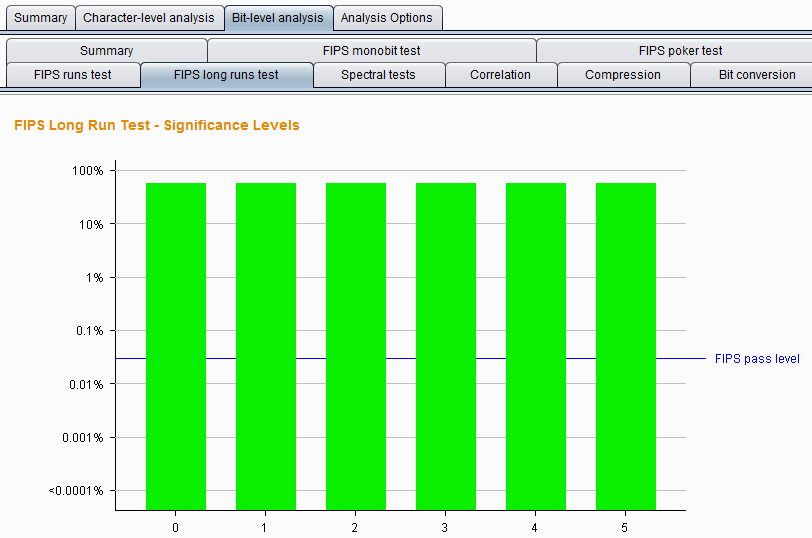The image size is (812, 538).
Task: Pick the green bar above label 3
Action: tap(446, 345)
